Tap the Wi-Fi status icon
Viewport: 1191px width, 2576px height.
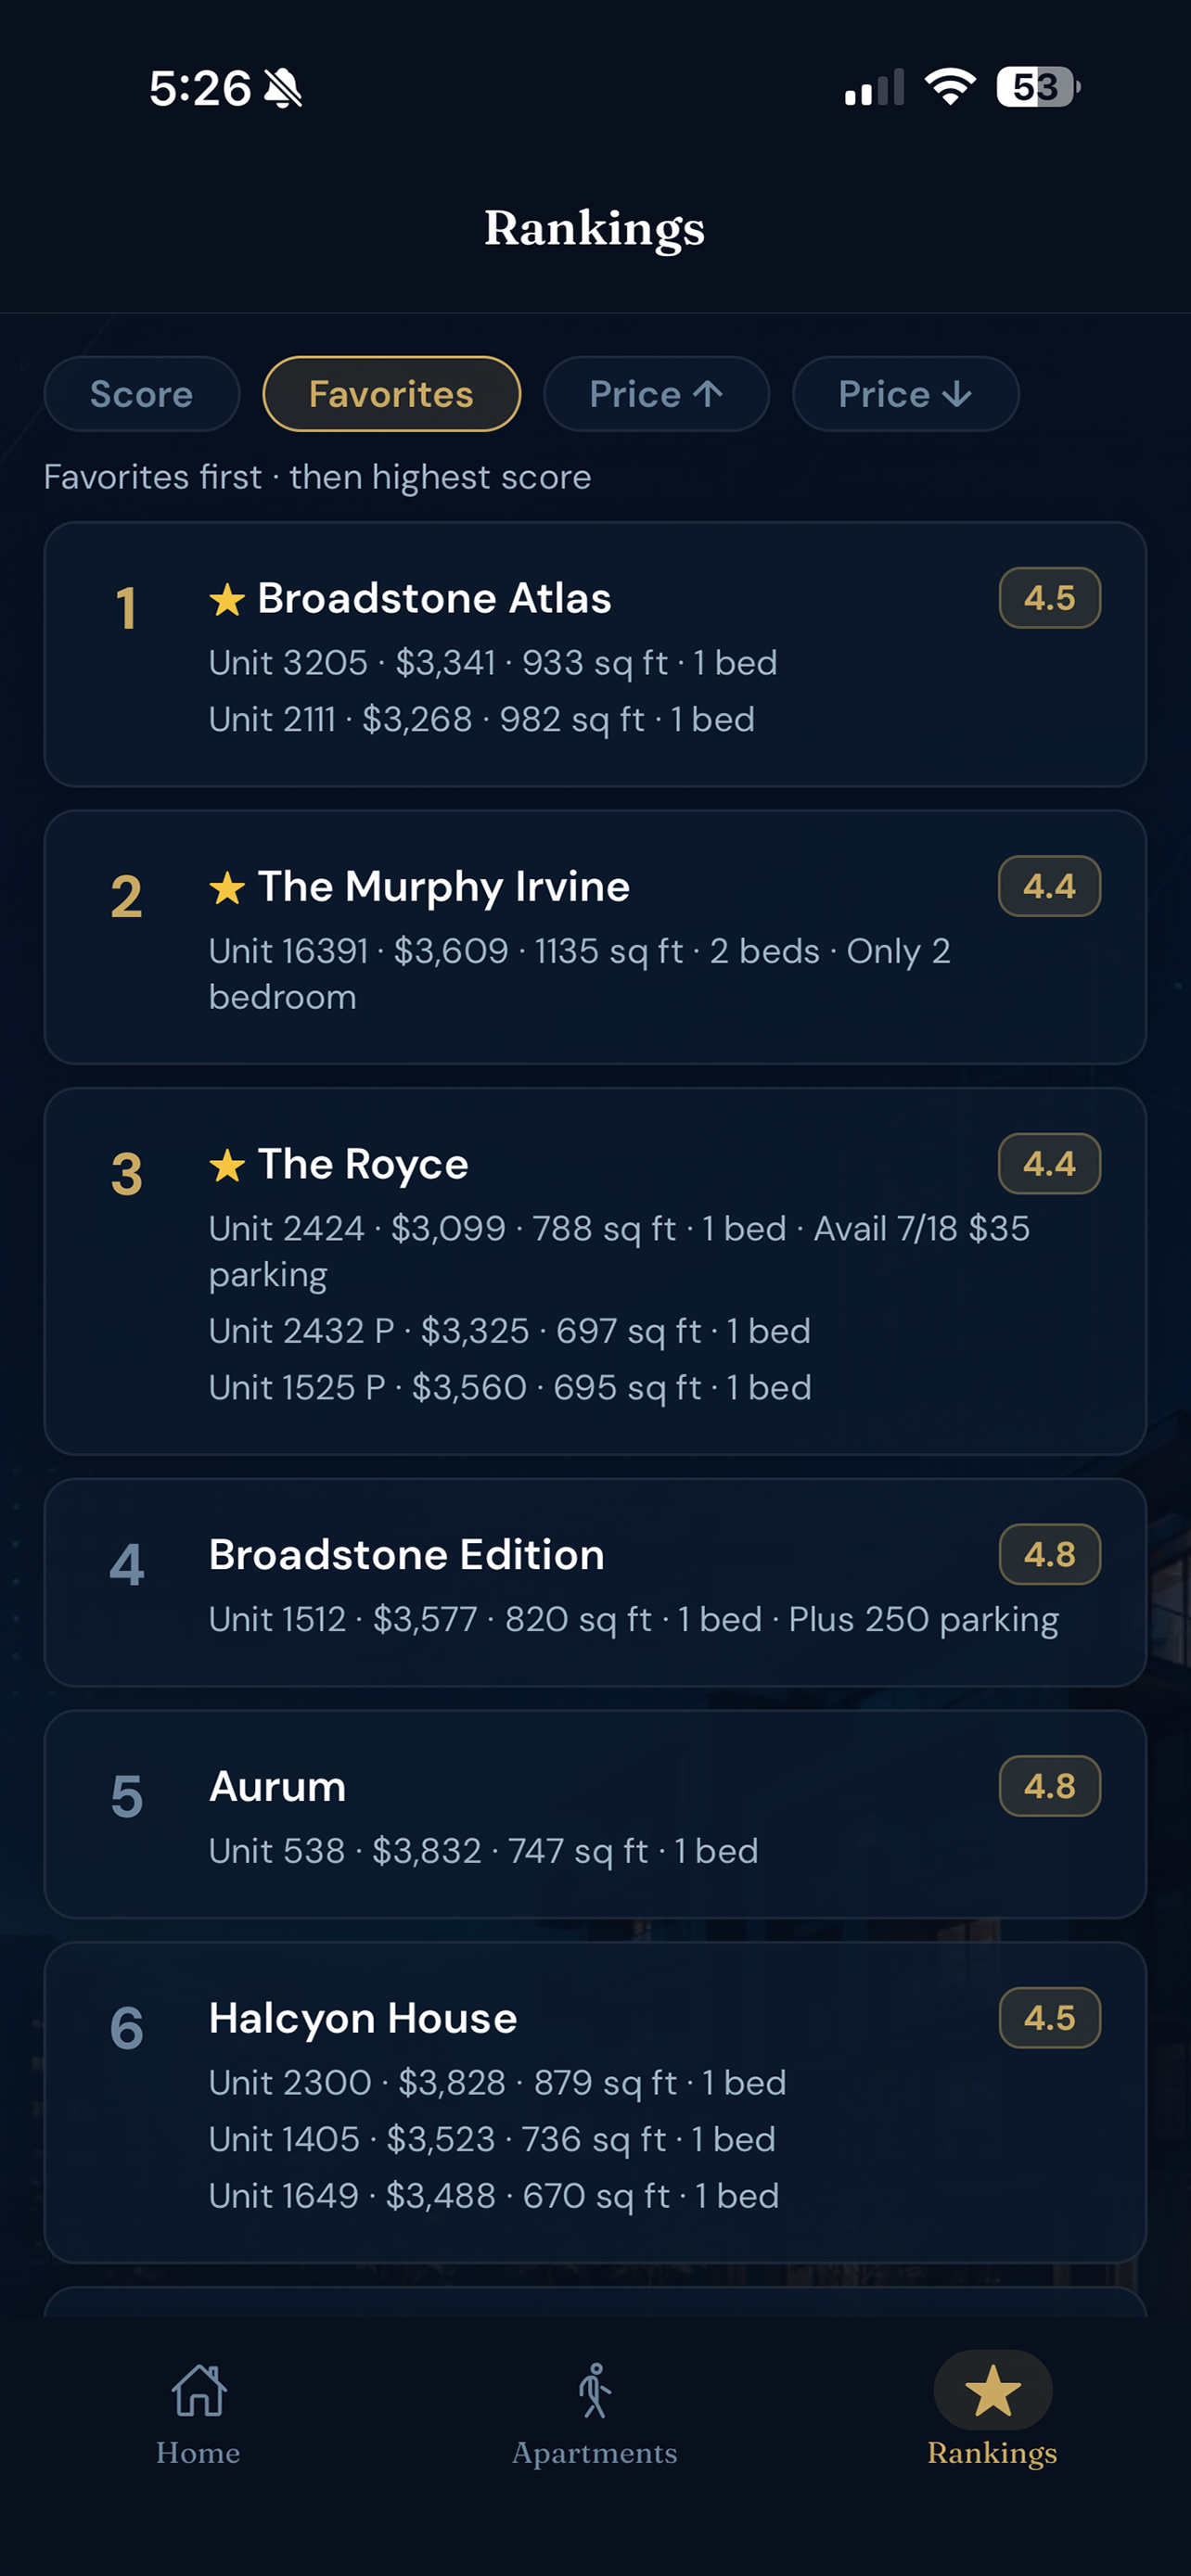point(951,87)
